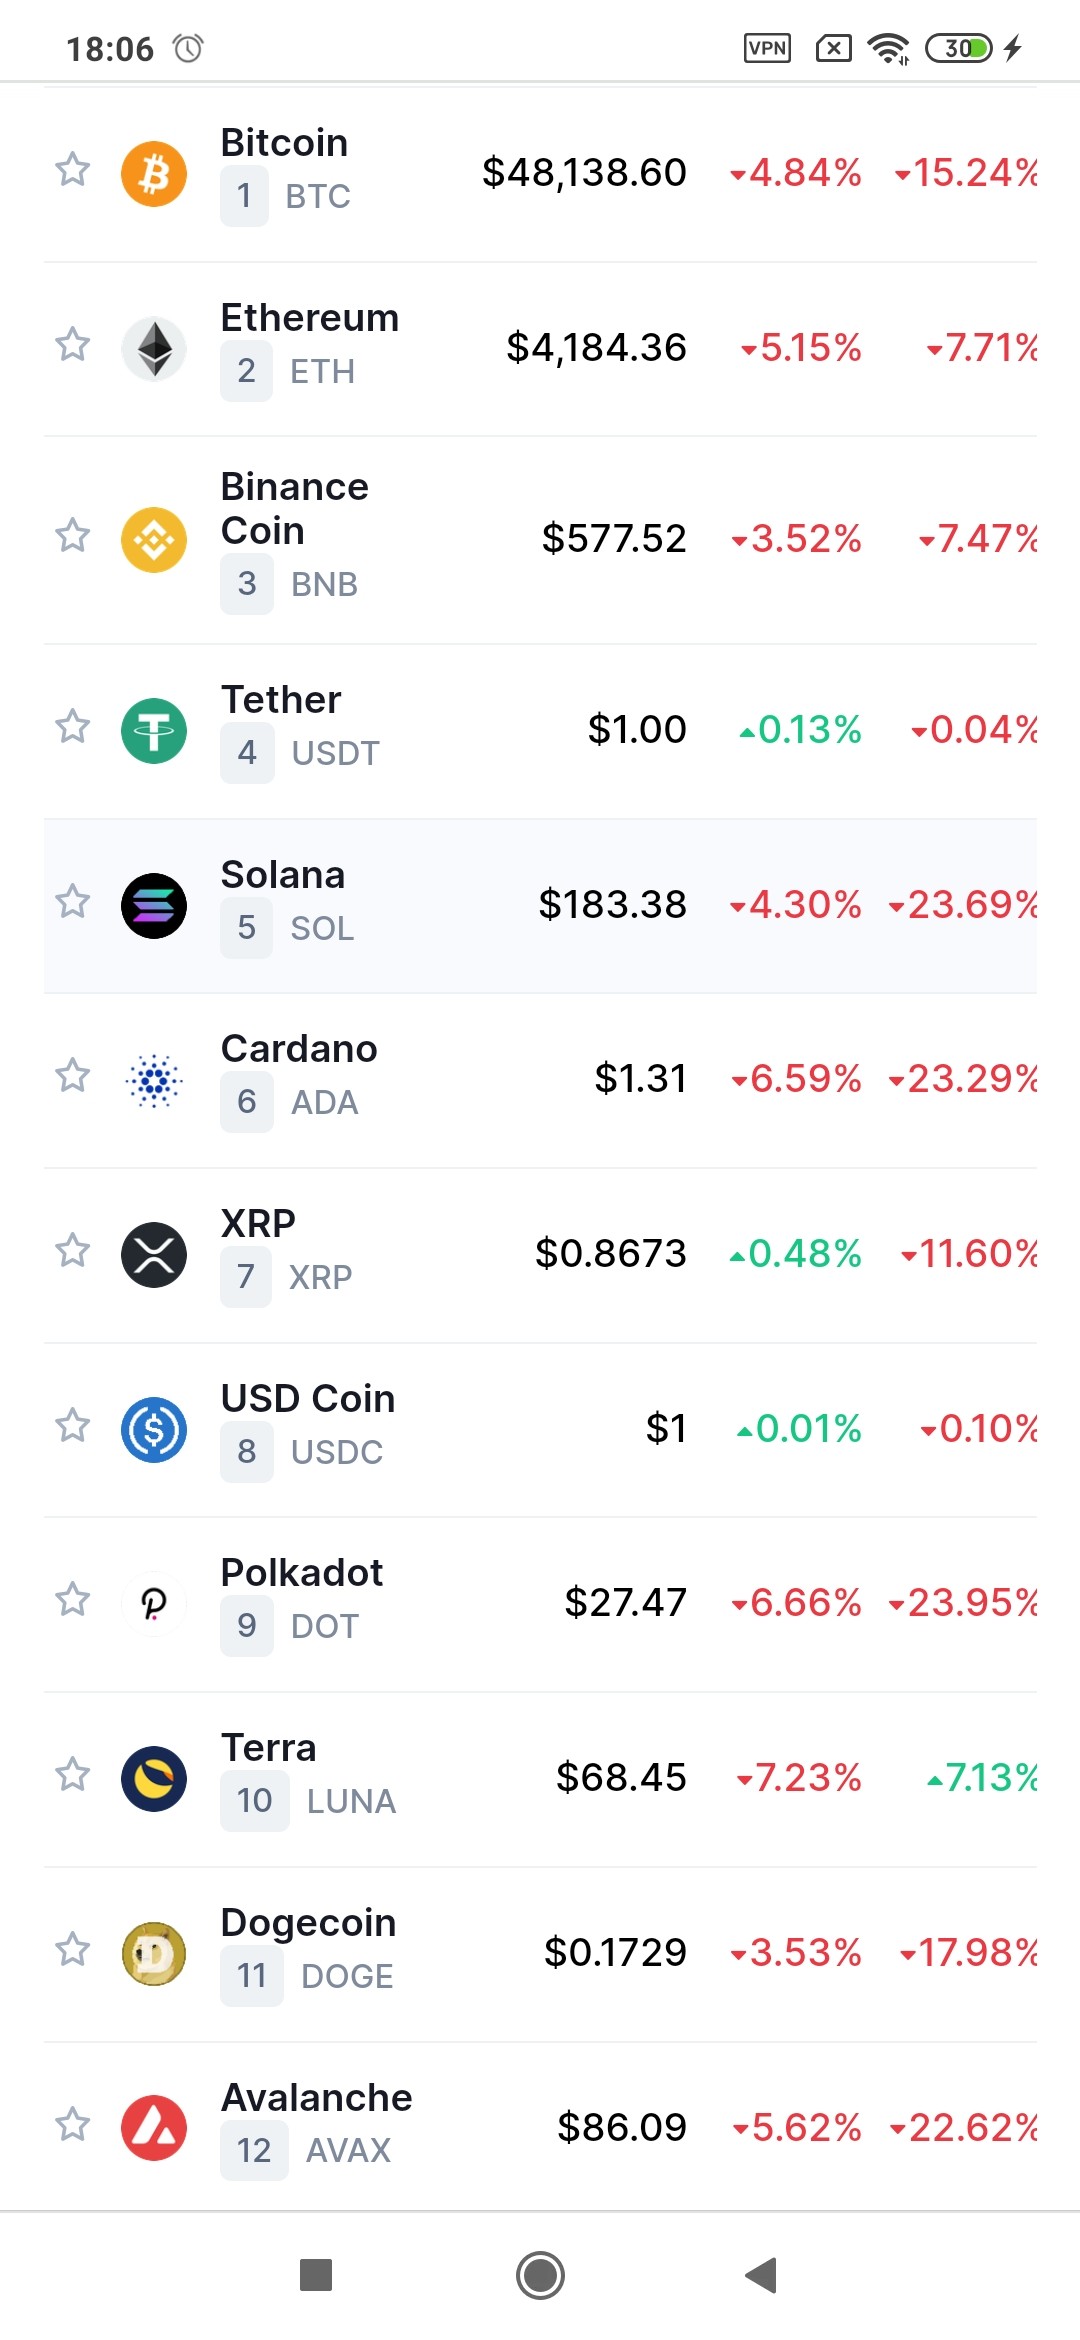
Task: Open the Solana logo icon
Action: pyautogui.click(x=154, y=906)
